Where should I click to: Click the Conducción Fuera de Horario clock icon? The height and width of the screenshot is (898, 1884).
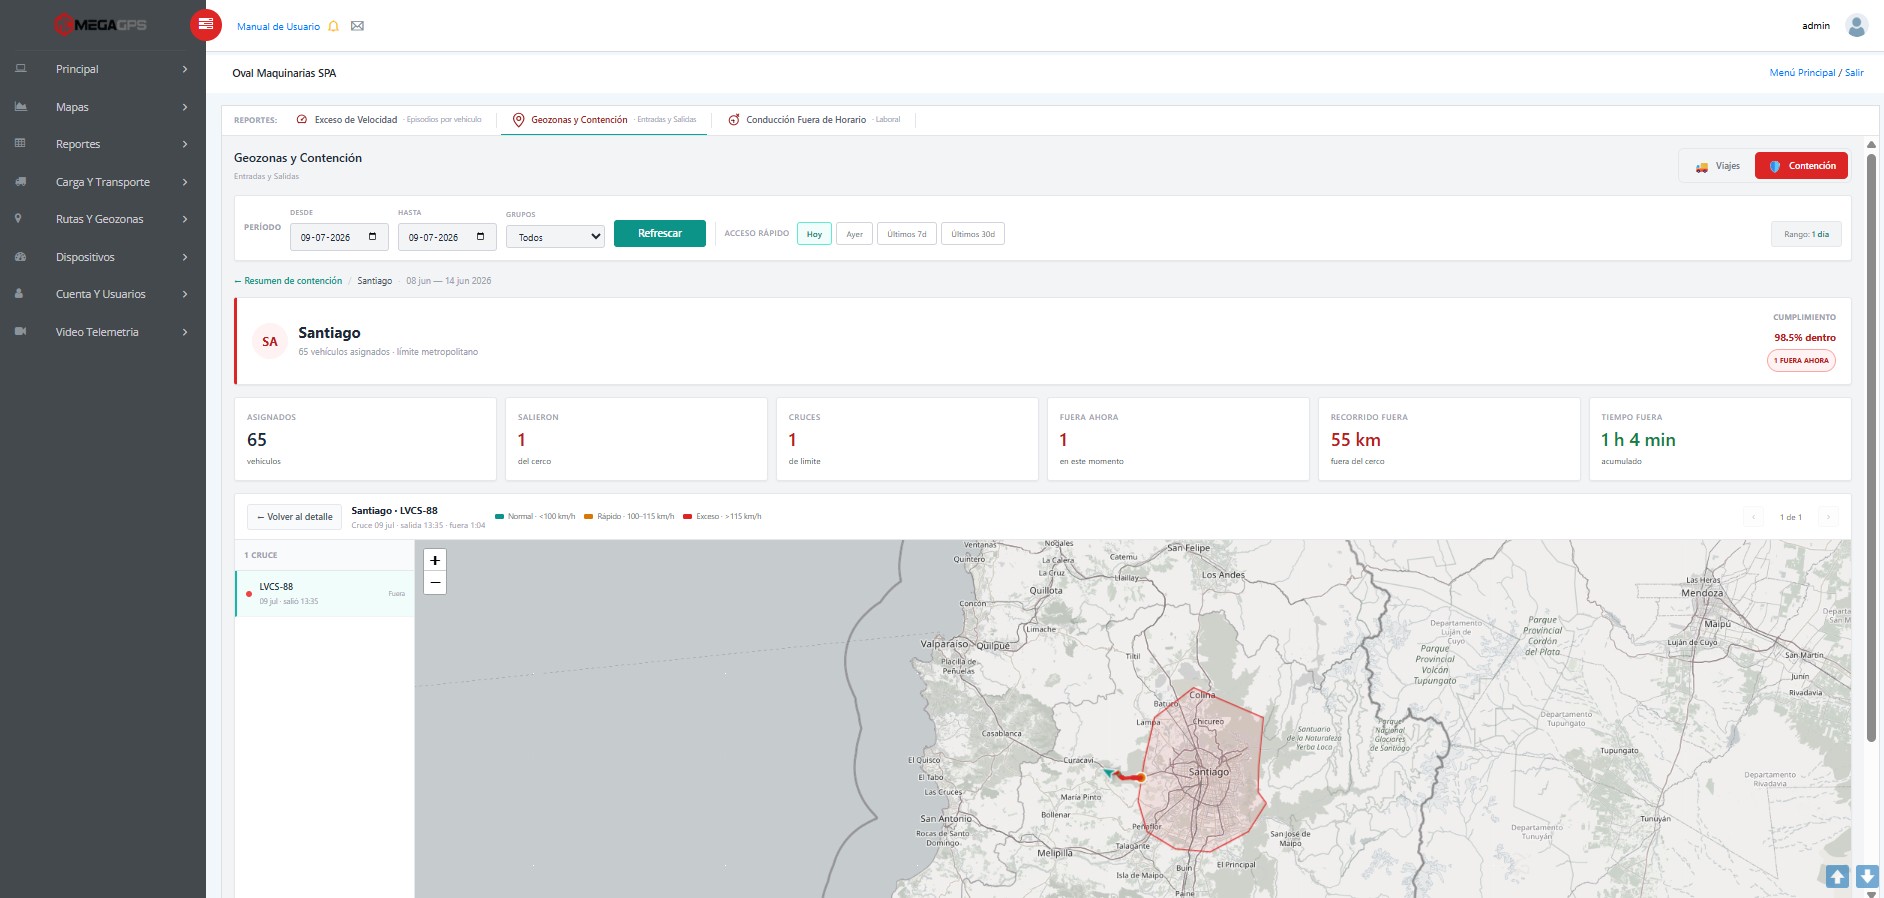734,119
